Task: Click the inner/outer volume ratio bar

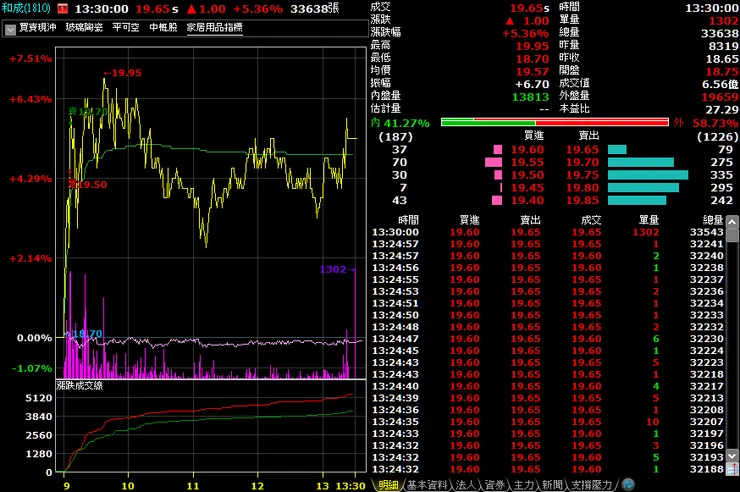Action: [555, 122]
